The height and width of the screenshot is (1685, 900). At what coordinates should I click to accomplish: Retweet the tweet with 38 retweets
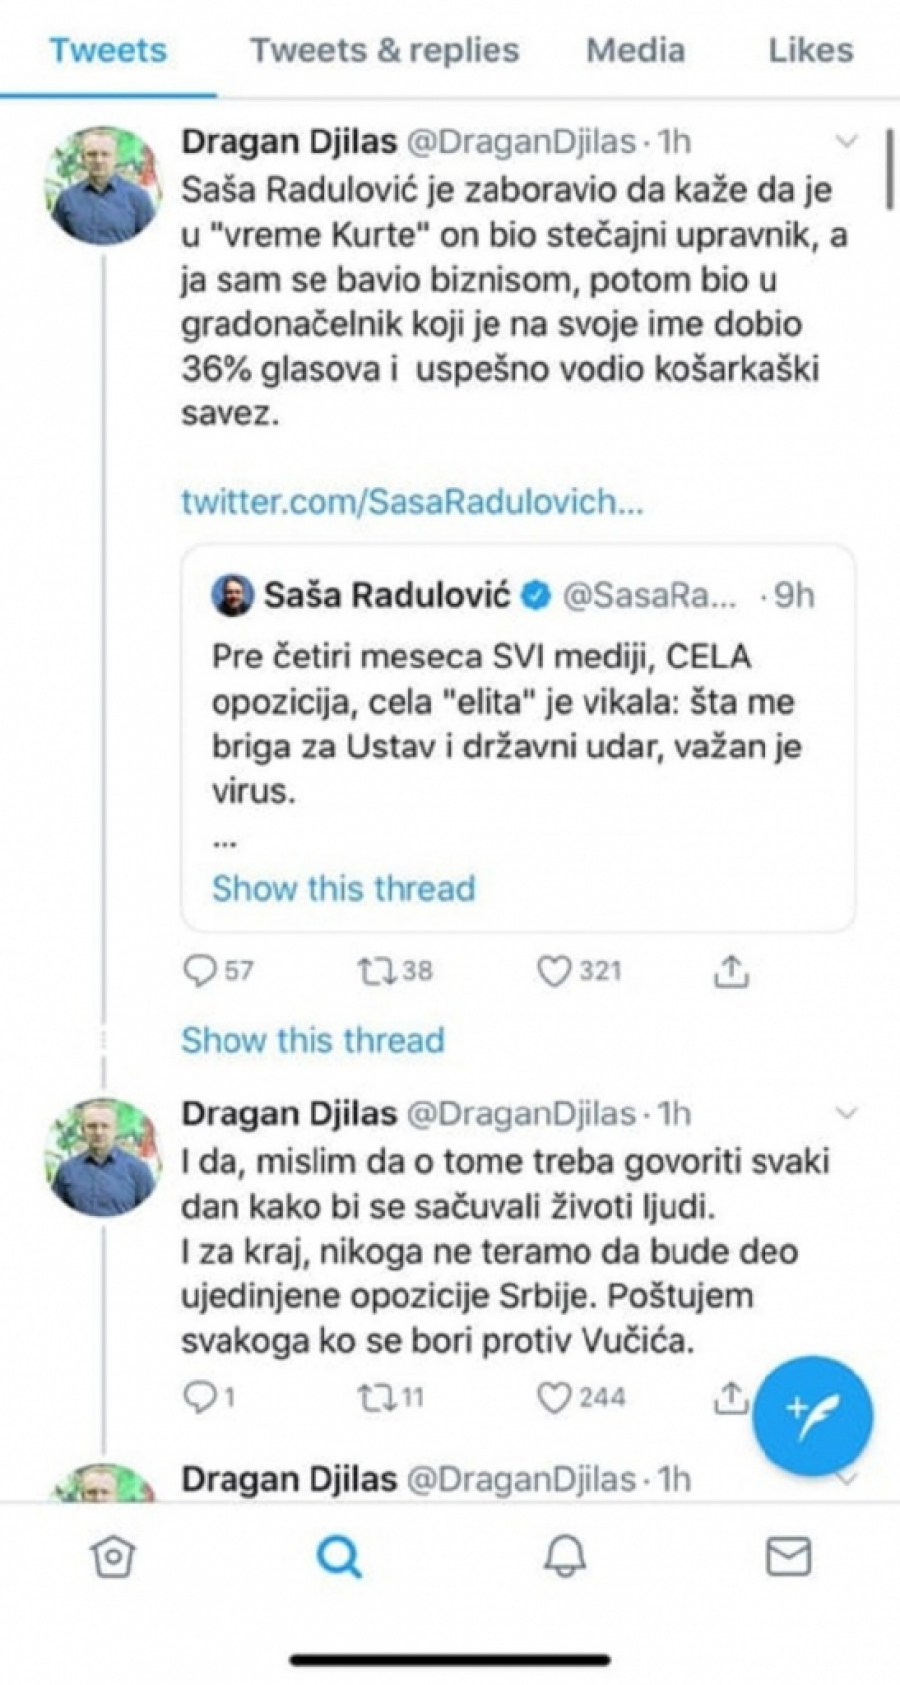coord(376,971)
